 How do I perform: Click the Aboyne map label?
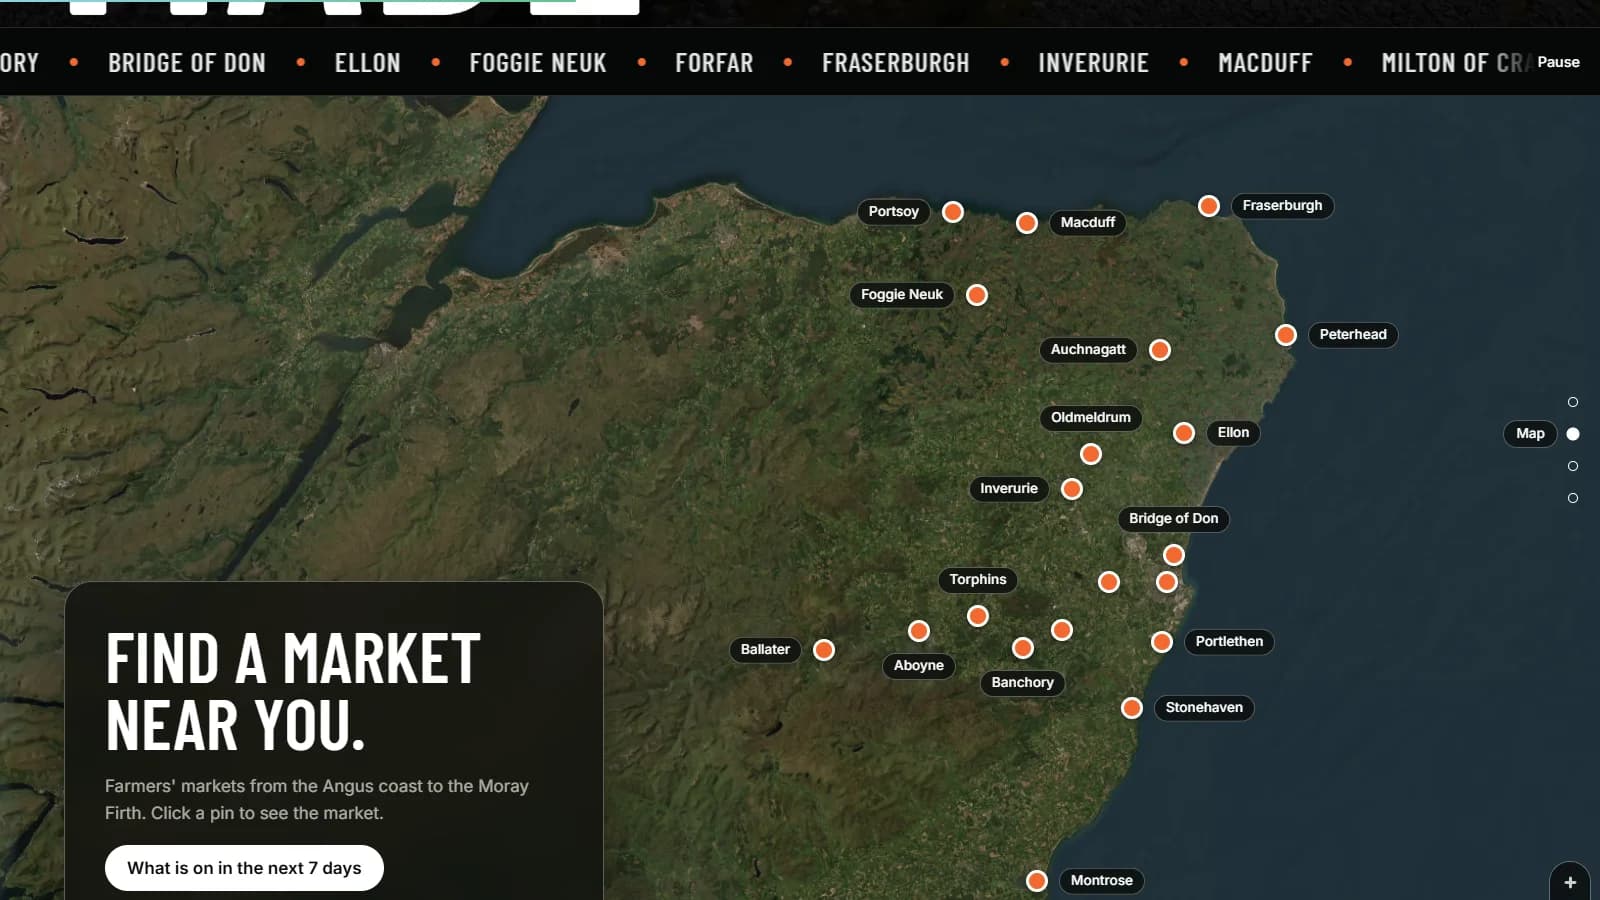coord(919,666)
